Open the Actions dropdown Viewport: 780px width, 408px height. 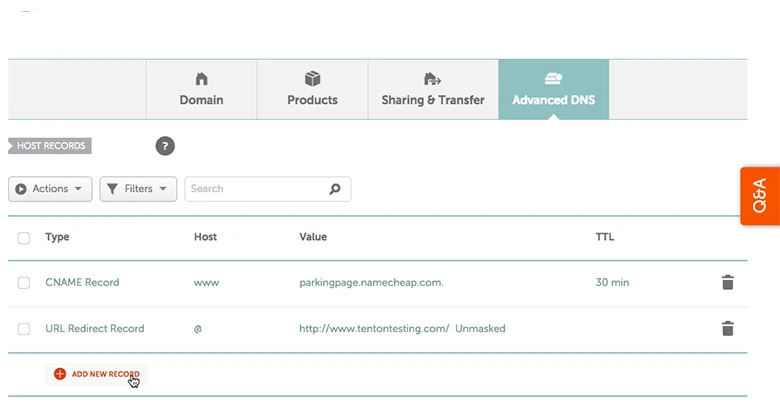point(50,189)
